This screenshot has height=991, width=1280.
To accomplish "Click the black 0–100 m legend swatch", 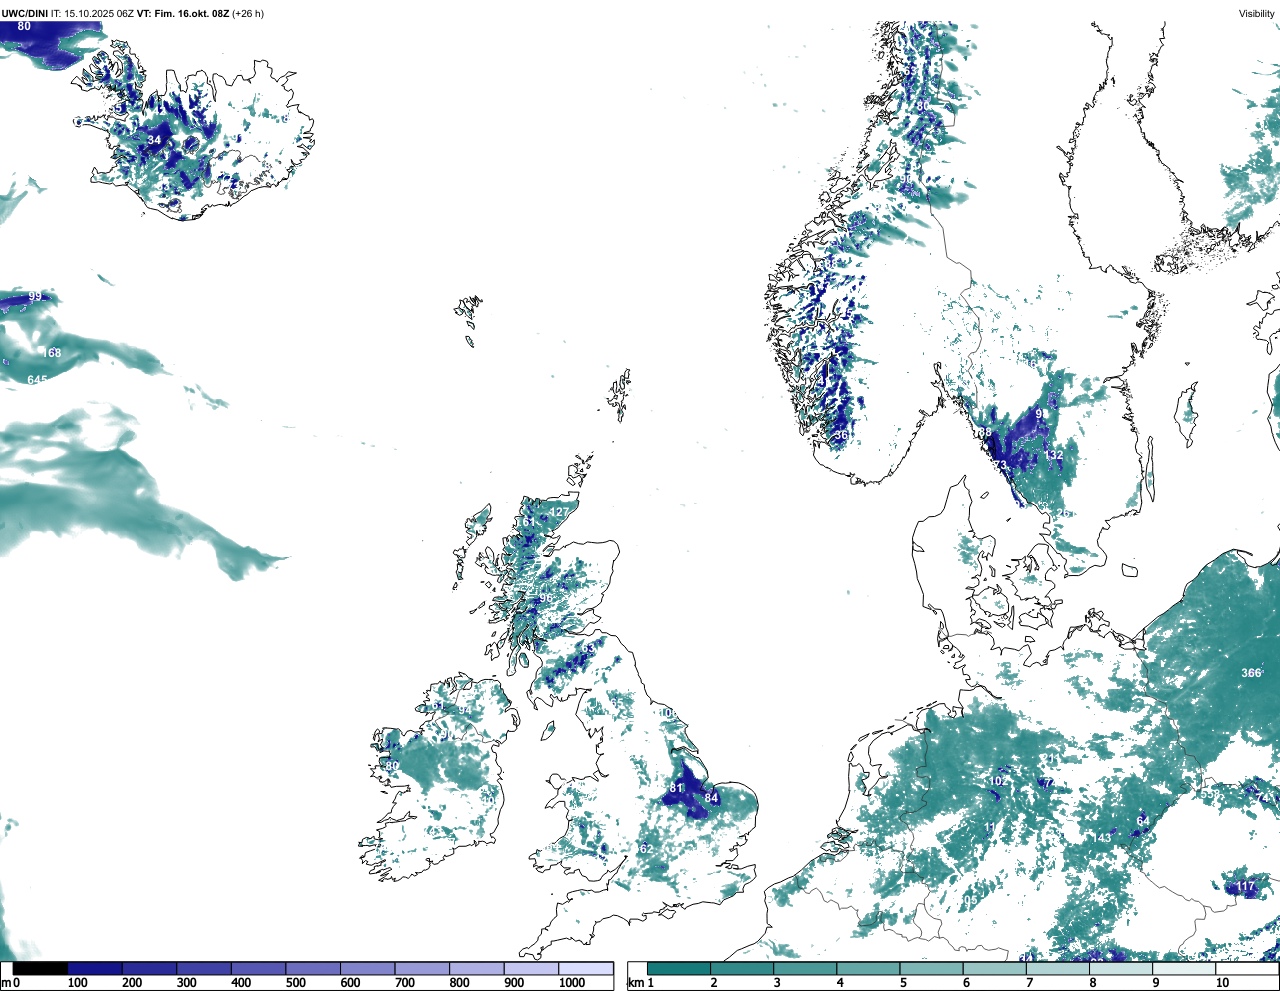I will point(41,968).
